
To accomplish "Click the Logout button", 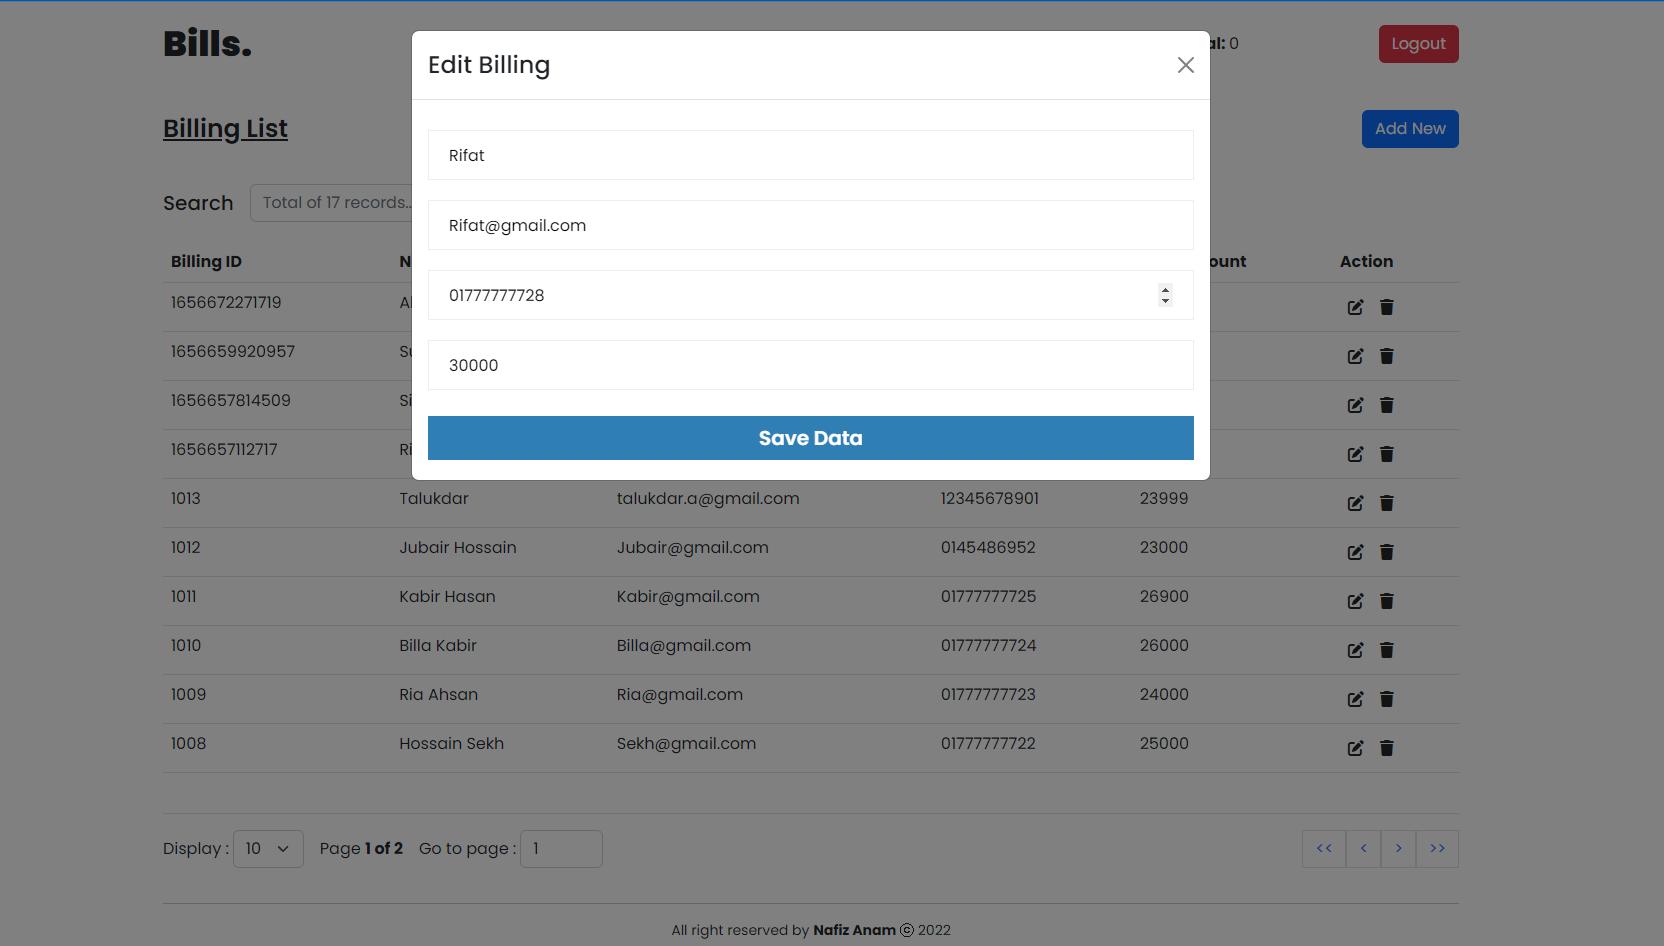I will [1418, 44].
